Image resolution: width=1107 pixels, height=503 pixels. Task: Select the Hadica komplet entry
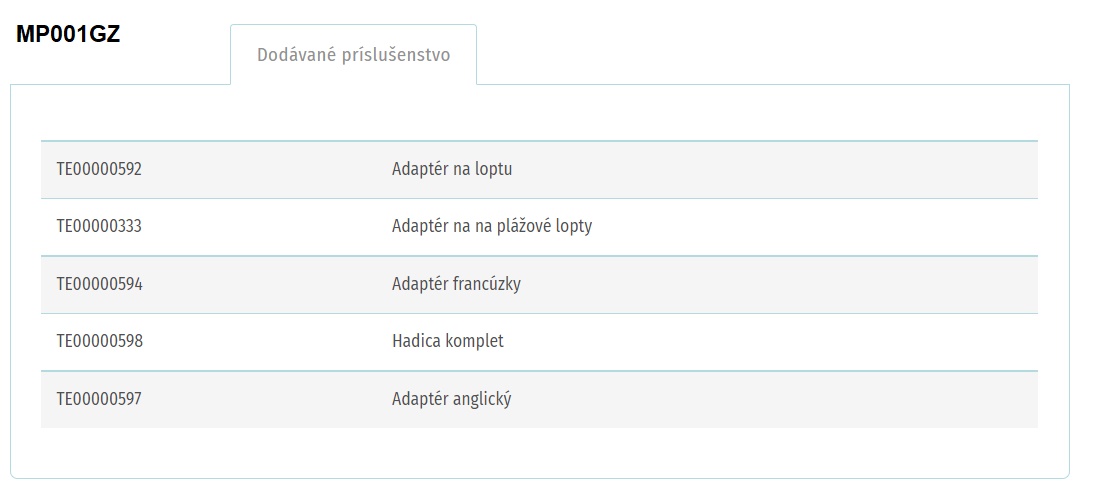[x=448, y=341]
